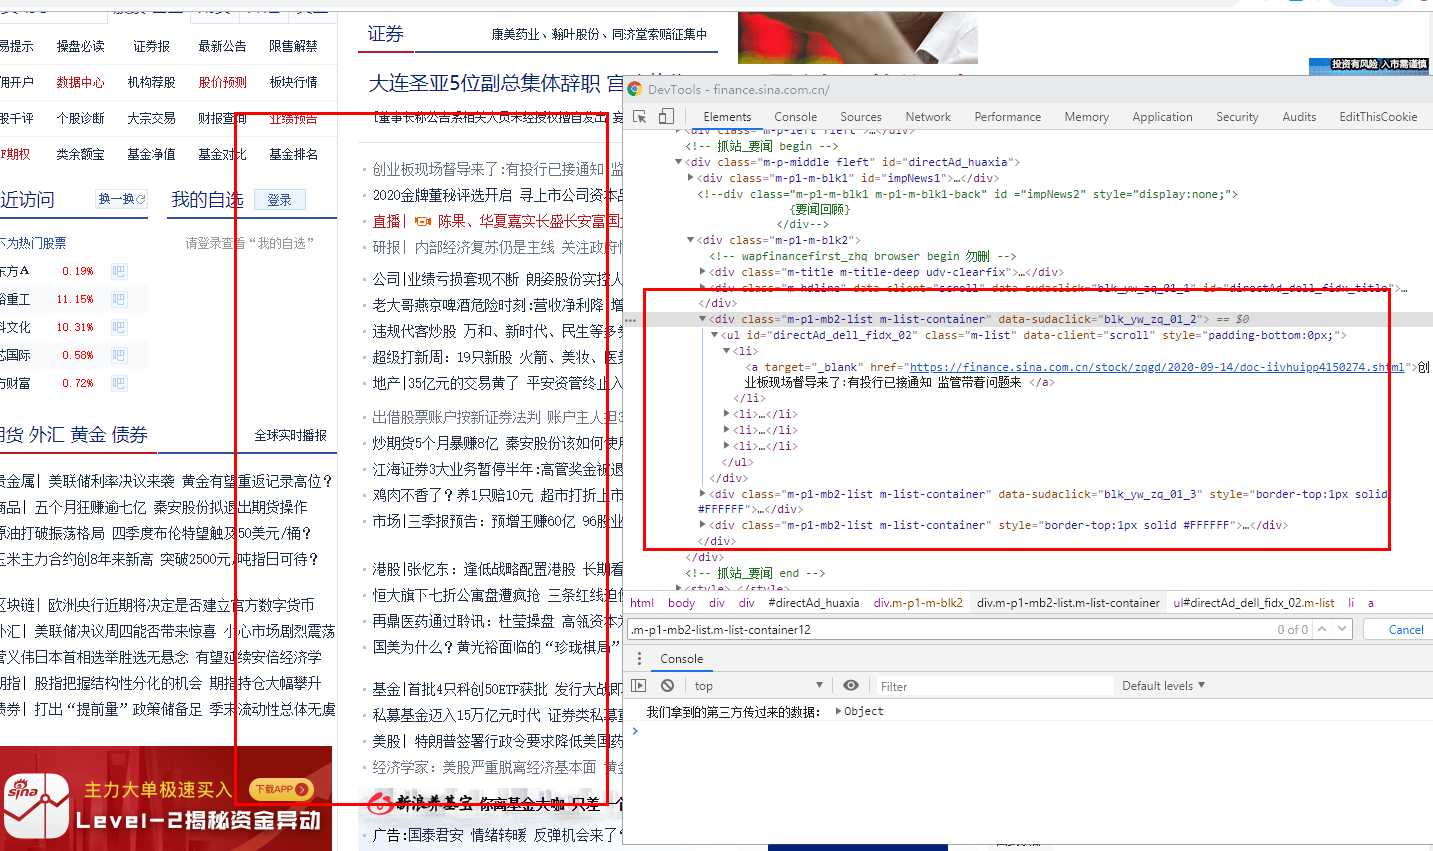Click the 吧 icon beside 0.58% stock
Image resolution: width=1433 pixels, height=851 pixels.
tap(119, 355)
